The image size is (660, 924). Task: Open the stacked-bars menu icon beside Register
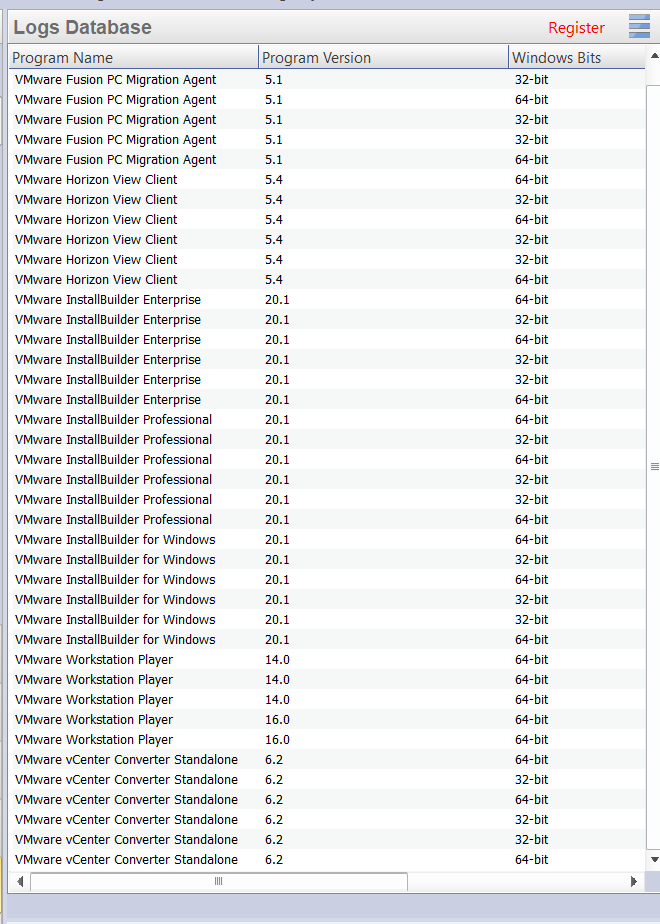[639, 27]
